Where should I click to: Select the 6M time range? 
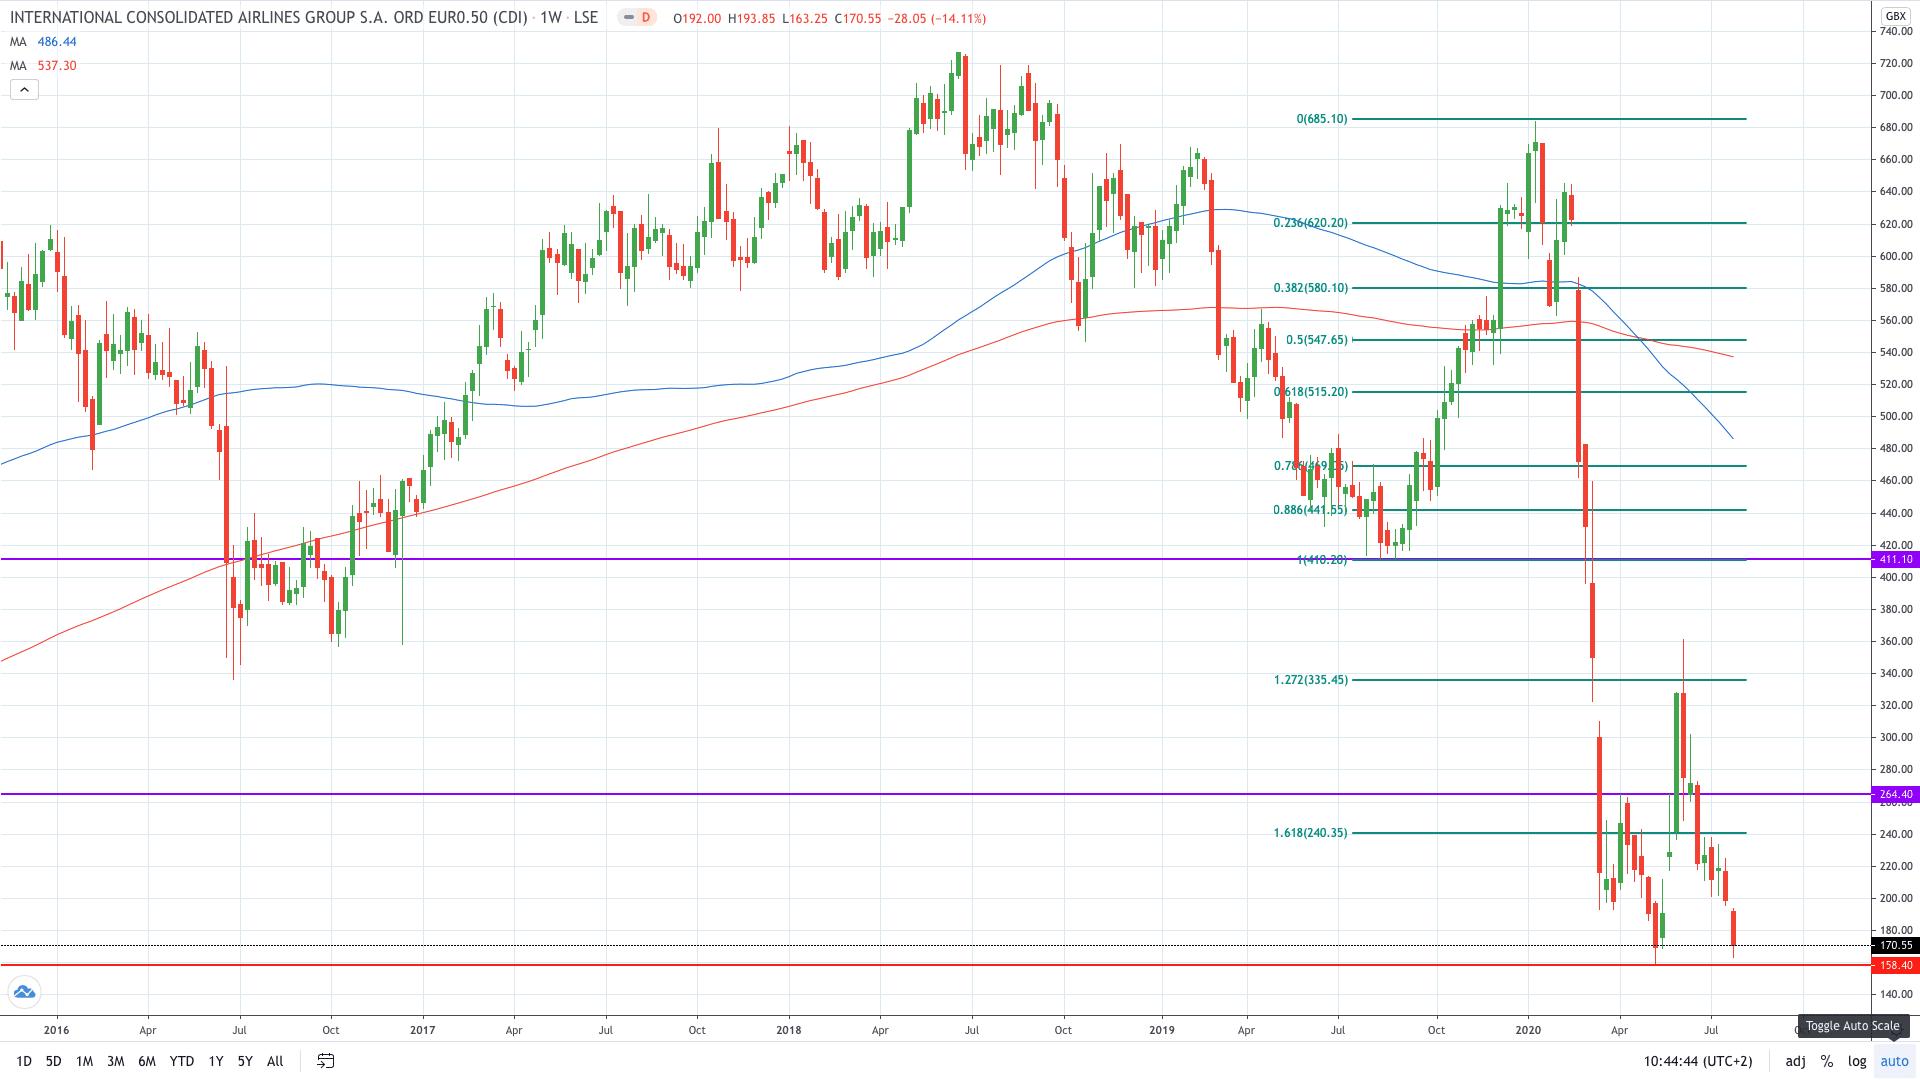tap(147, 1061)
